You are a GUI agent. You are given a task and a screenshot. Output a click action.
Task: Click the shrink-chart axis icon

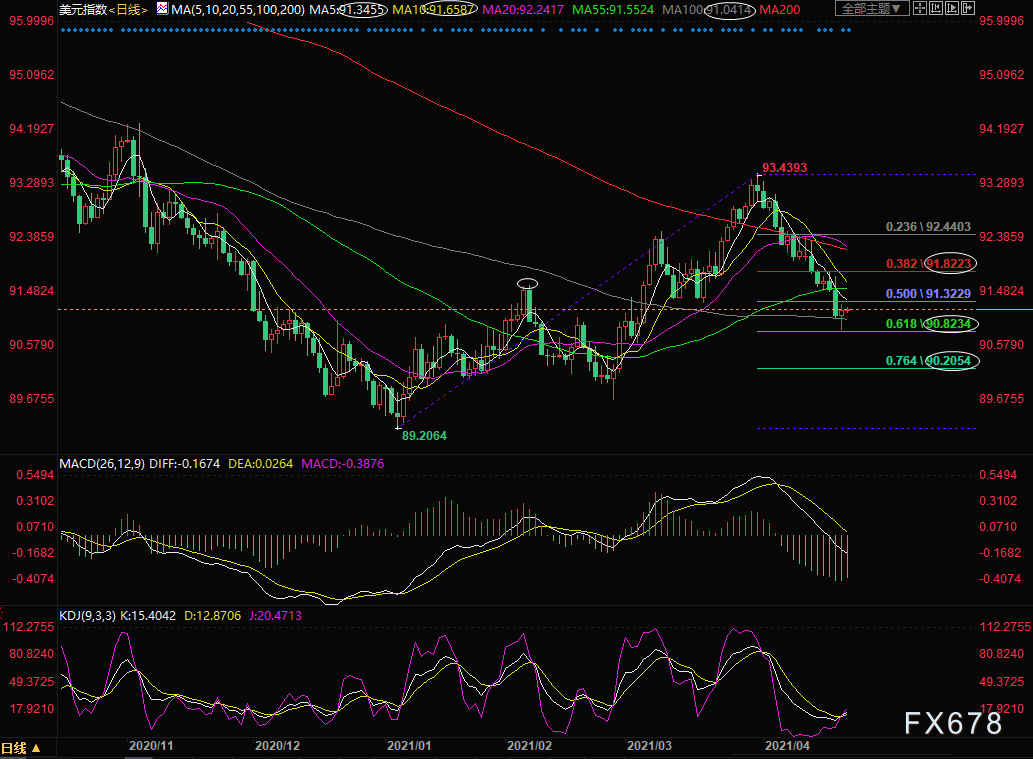[x=935, y=8]
